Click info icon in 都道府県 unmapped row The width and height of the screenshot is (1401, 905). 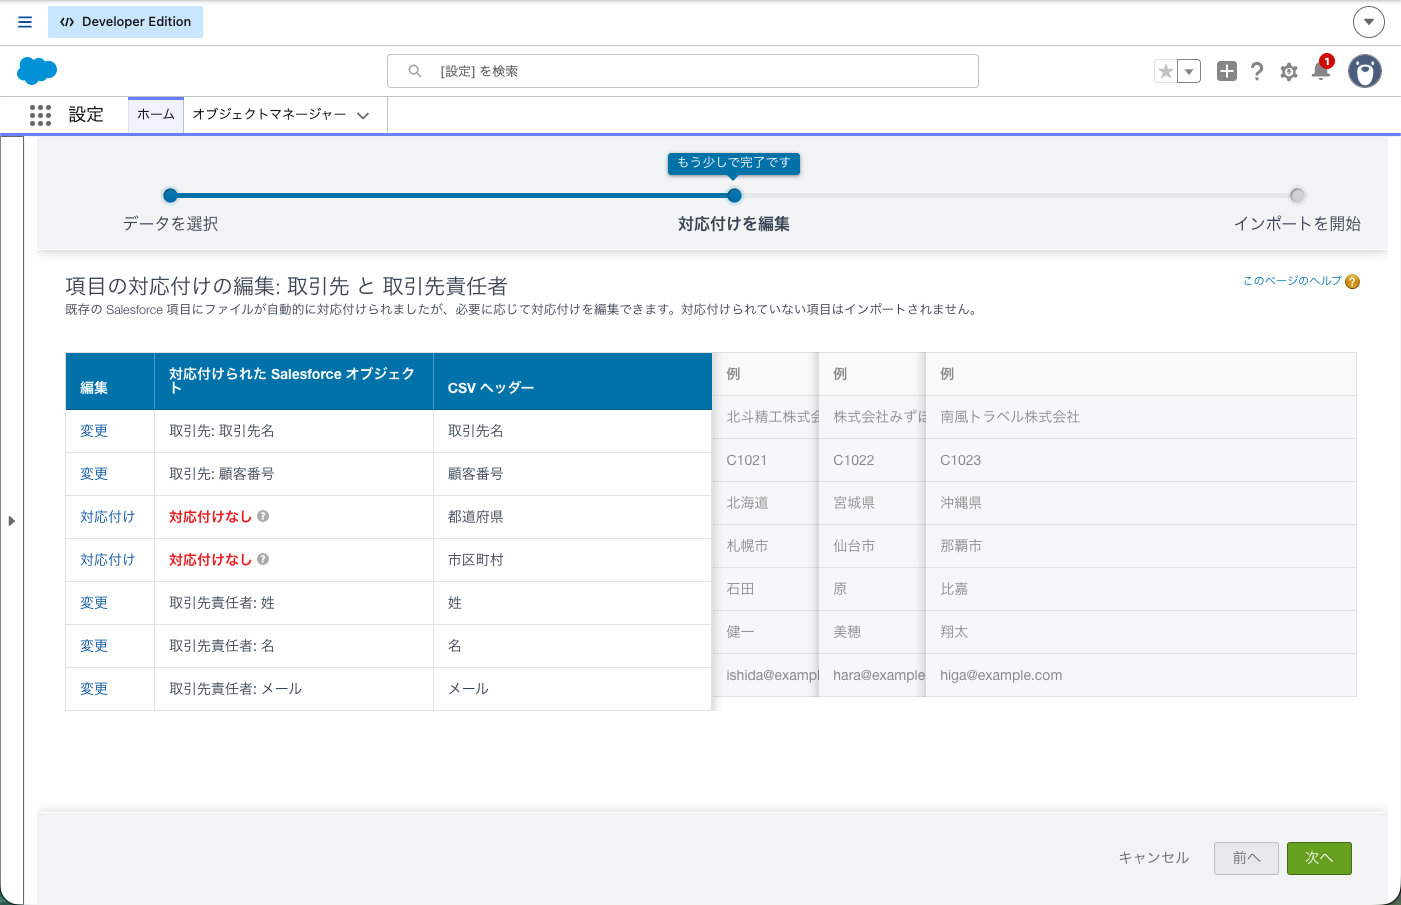[x=263, y=516]
